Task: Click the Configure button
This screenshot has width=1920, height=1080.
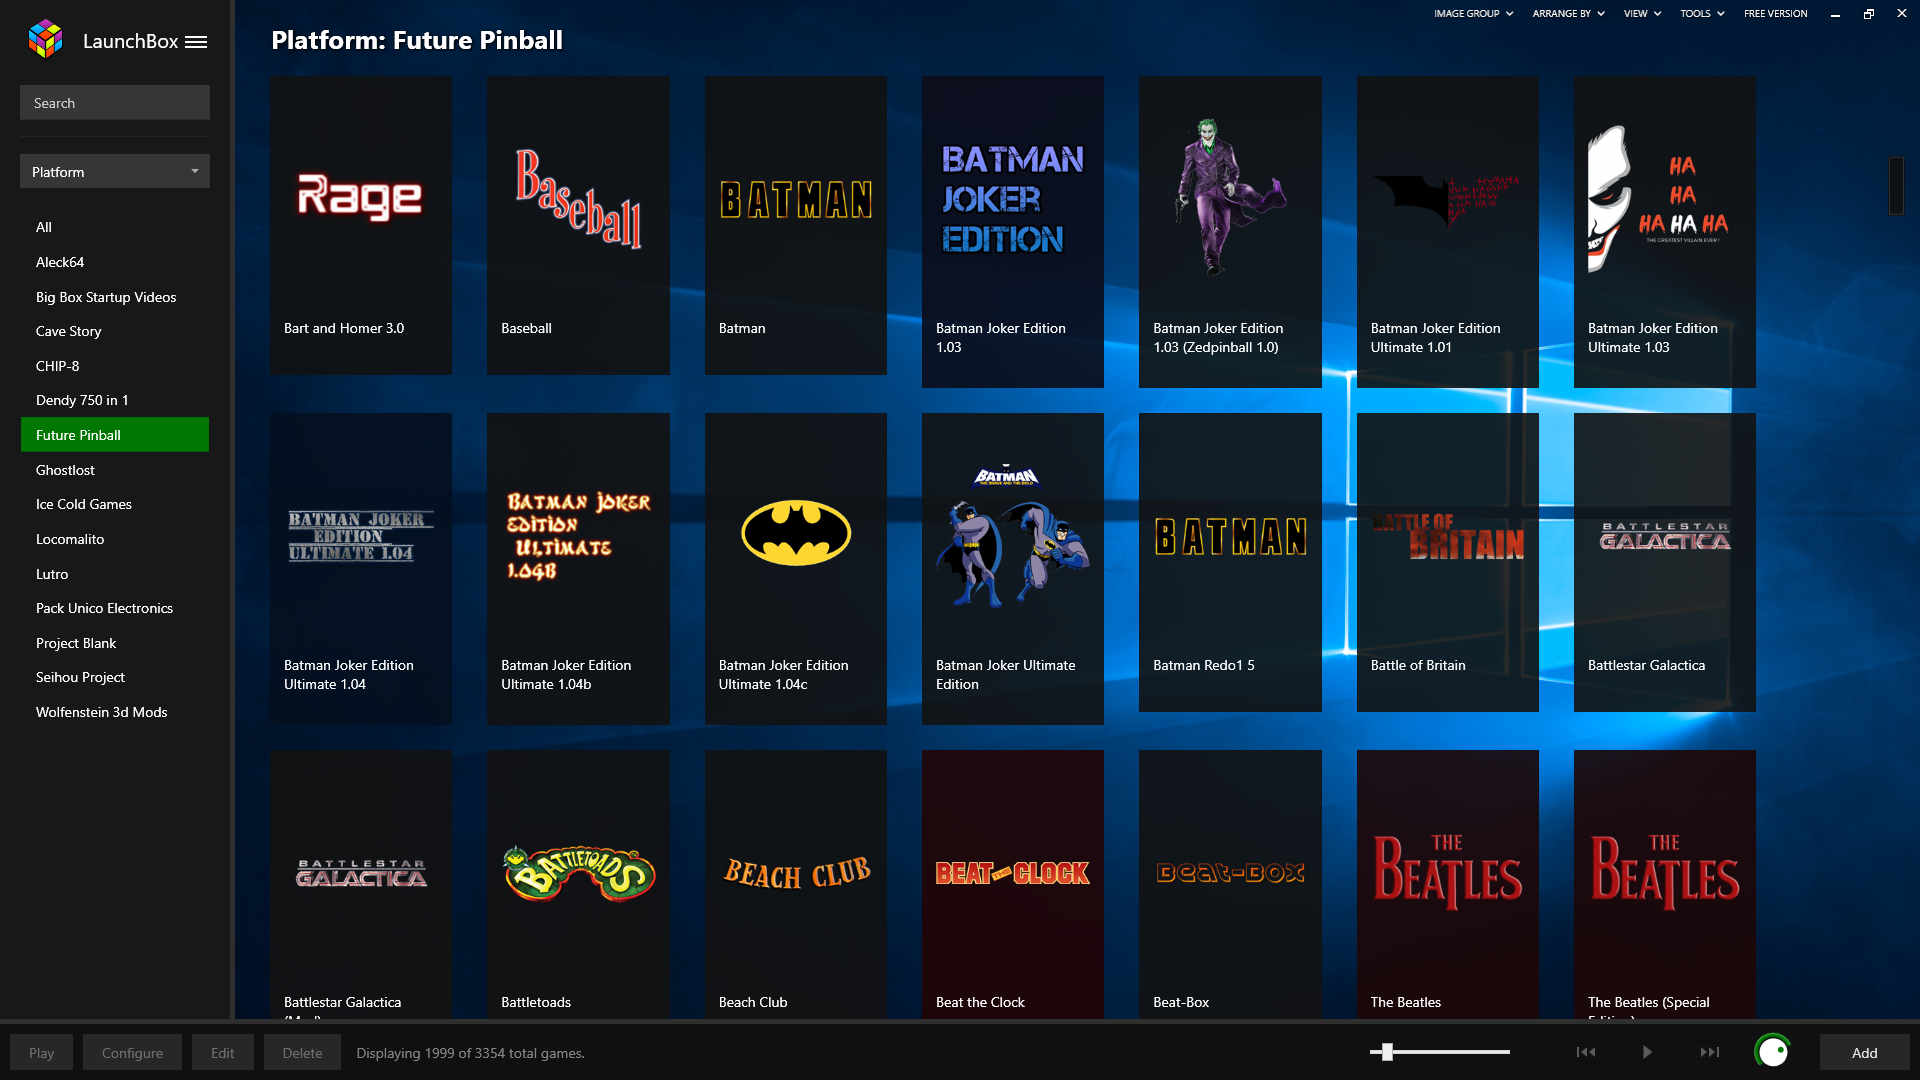Action: click(132, 1052)
